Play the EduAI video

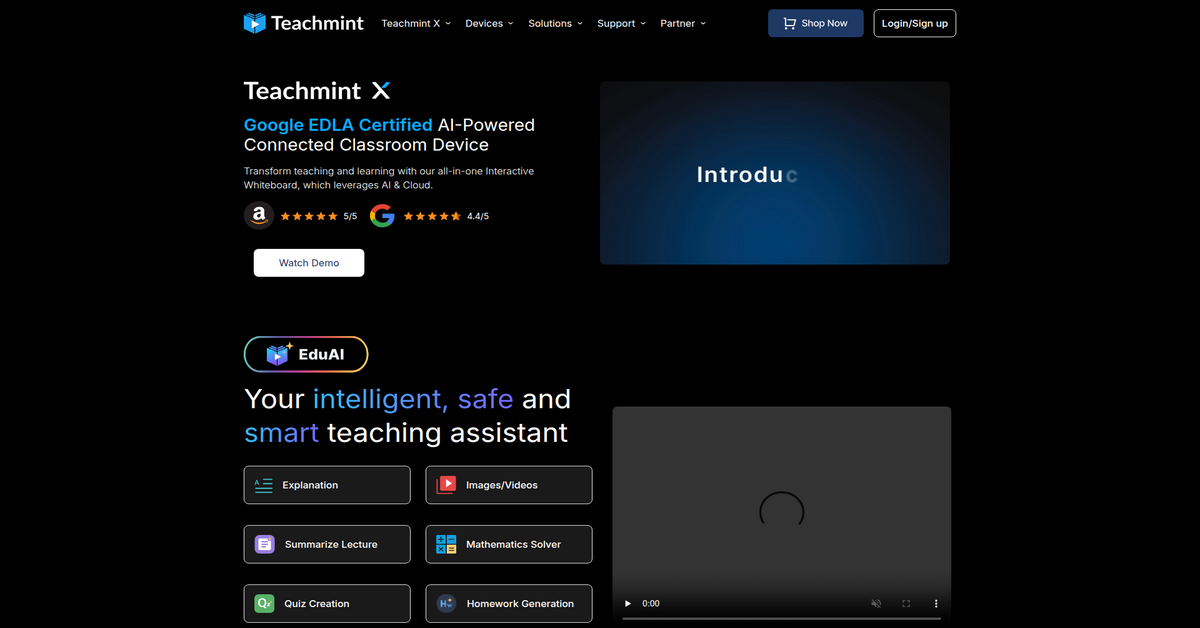click(628, 604)
